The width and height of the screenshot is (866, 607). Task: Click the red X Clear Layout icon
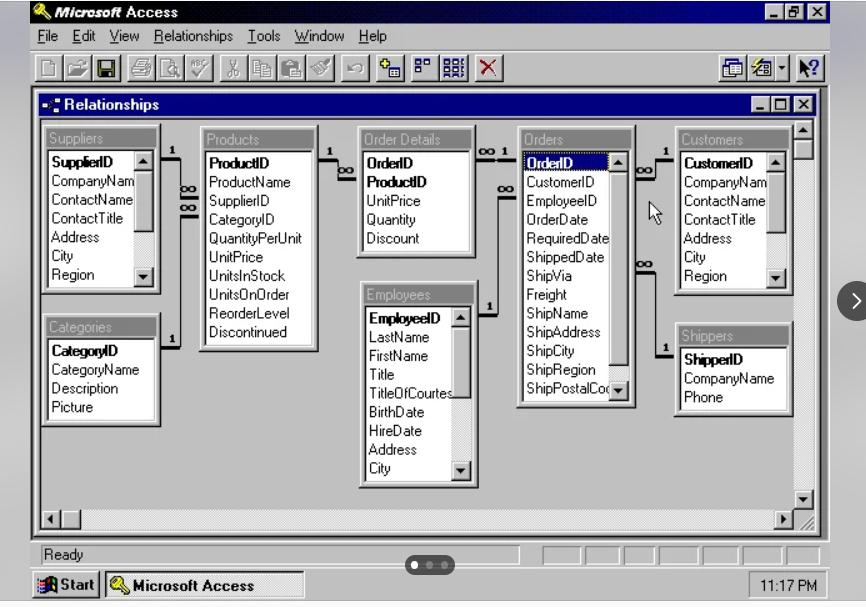[488, 68]
